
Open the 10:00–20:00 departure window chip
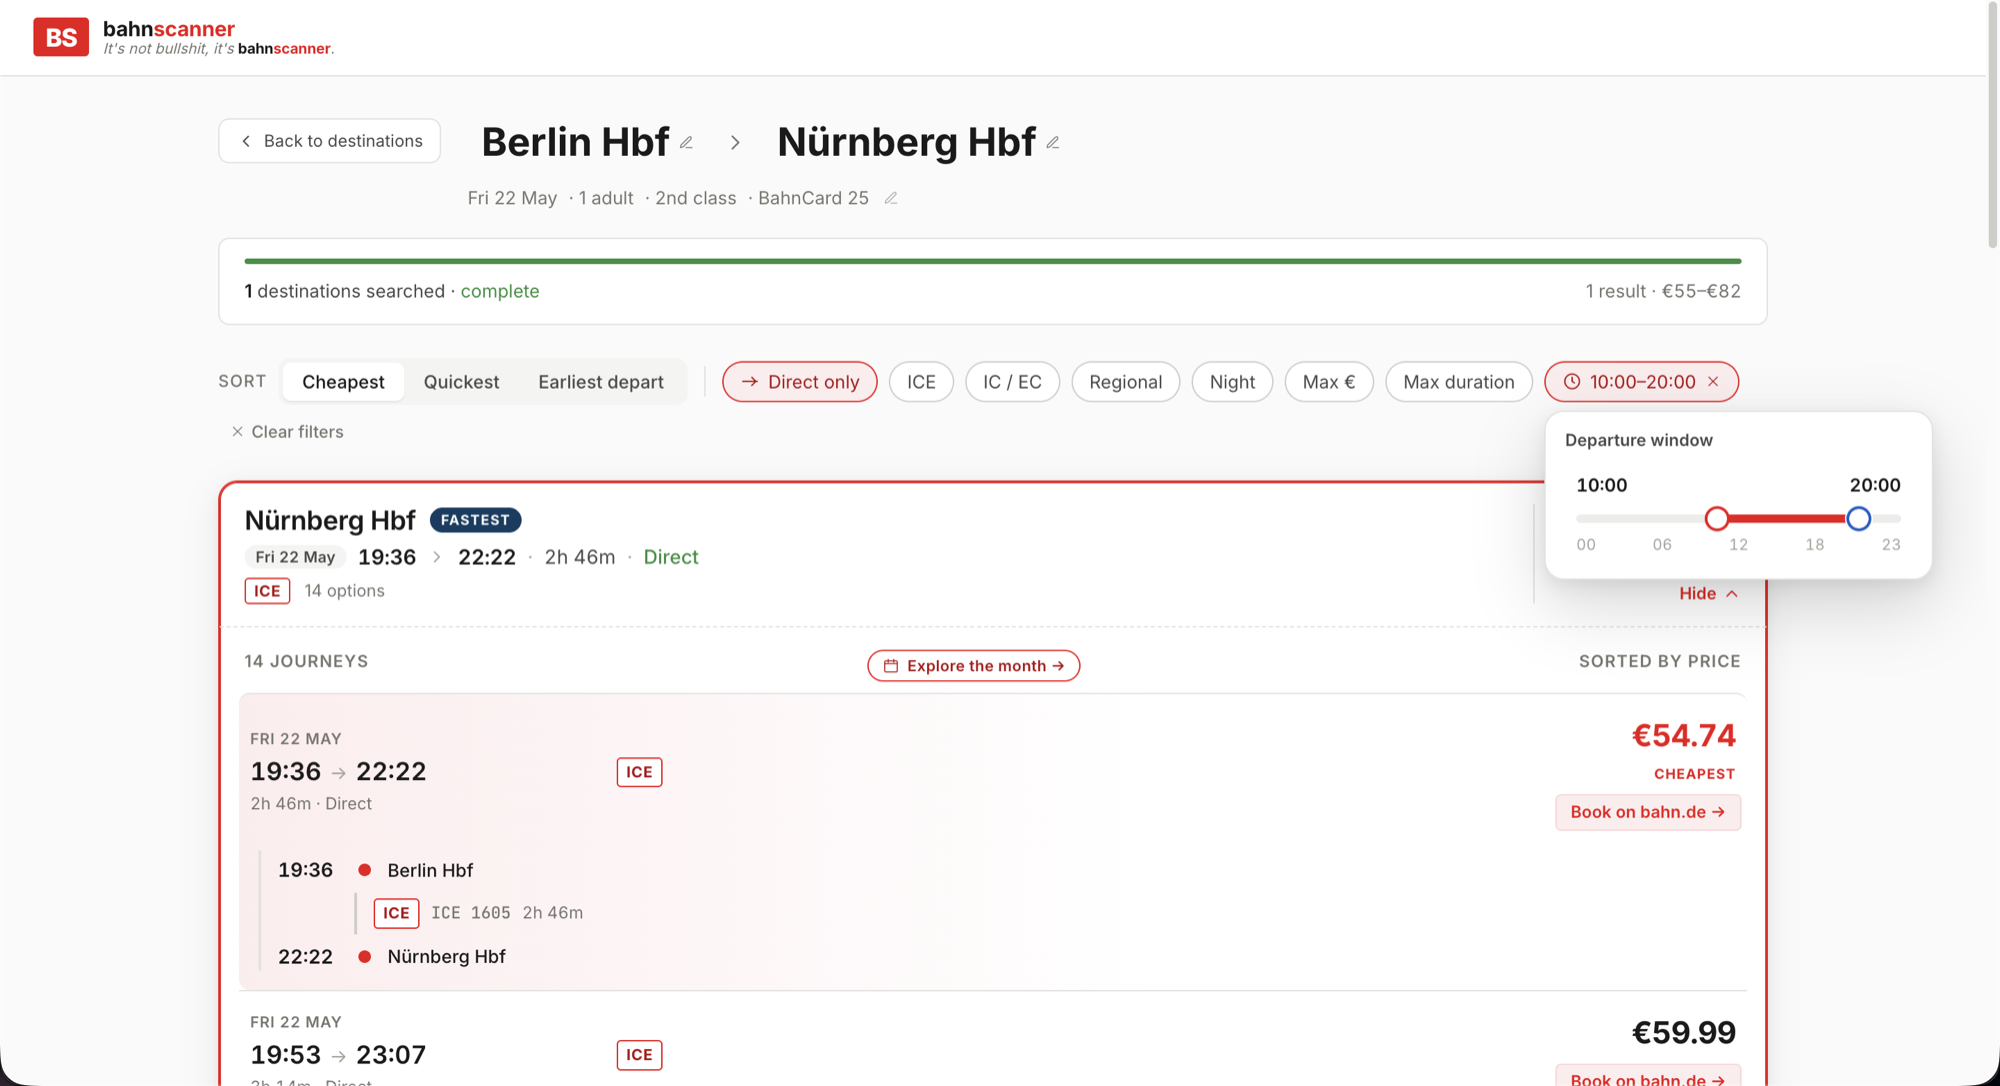(1641, 382)
